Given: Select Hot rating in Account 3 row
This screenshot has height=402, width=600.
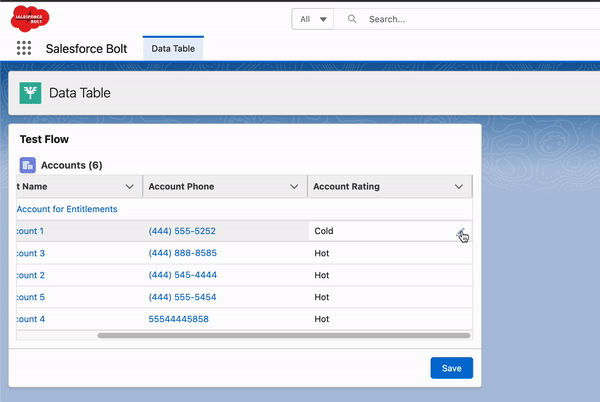Looking at the screenshot, I should [390, 253].
